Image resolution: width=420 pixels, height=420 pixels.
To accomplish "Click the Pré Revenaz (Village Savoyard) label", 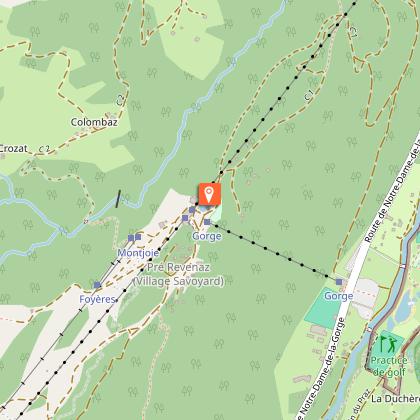I will (178, 274).
